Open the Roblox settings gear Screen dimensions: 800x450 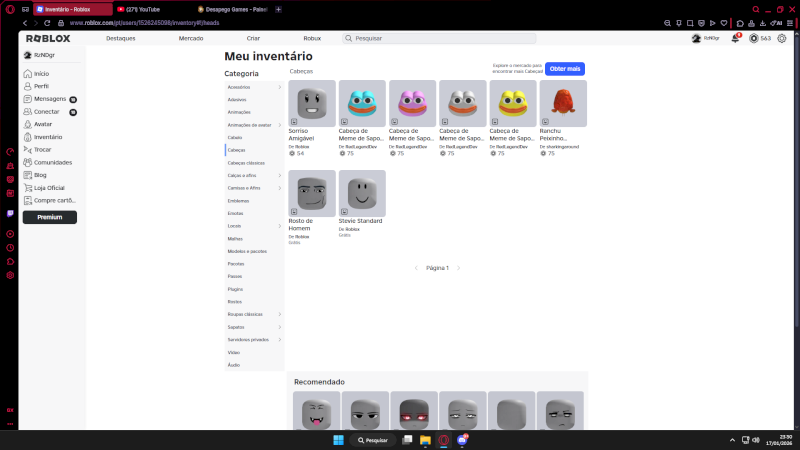click(782, 38)
